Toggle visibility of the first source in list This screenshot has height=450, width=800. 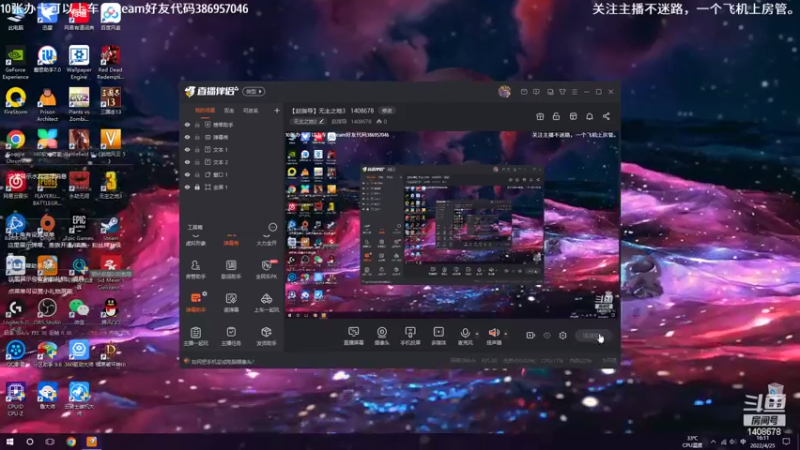(x=187, y=124)
